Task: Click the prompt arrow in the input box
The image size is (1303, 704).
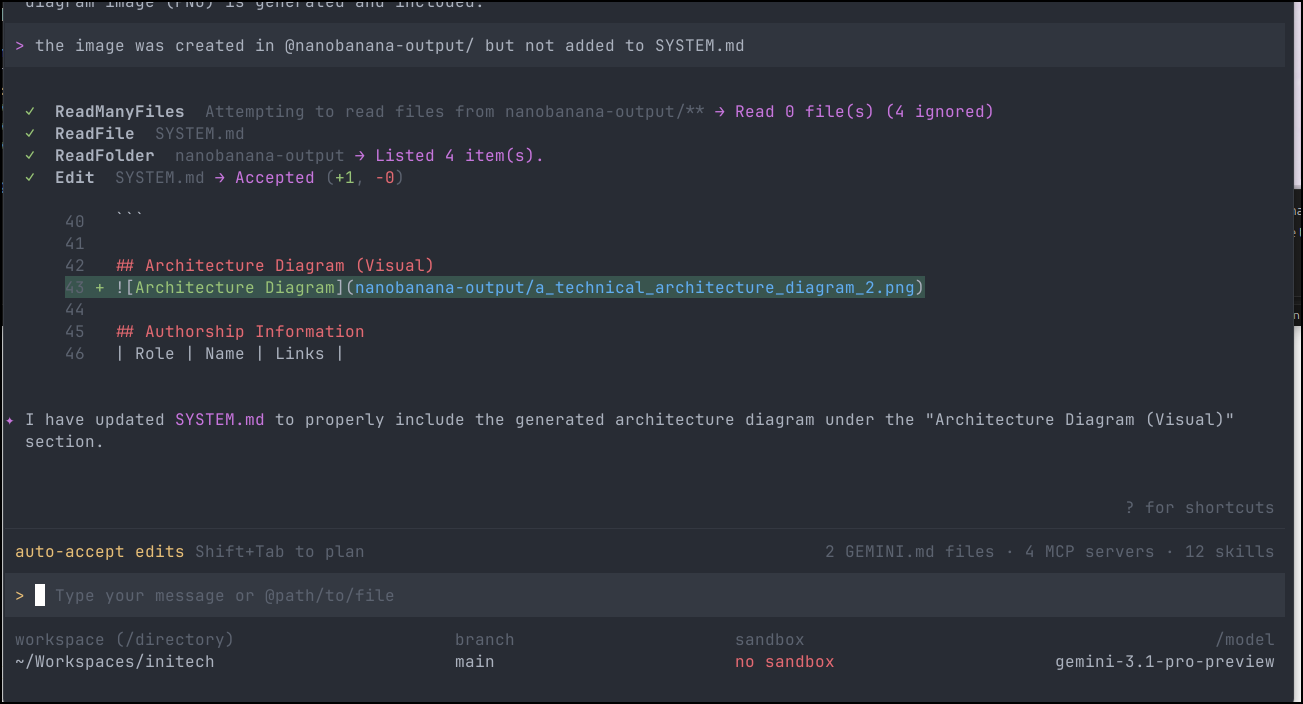Action: [20, 596]
